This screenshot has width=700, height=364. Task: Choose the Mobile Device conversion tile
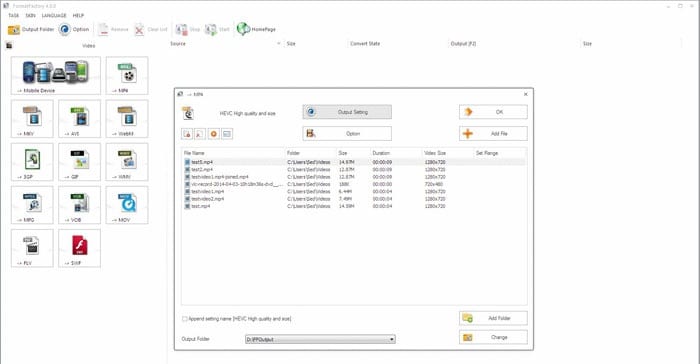(x=56, y=75)
